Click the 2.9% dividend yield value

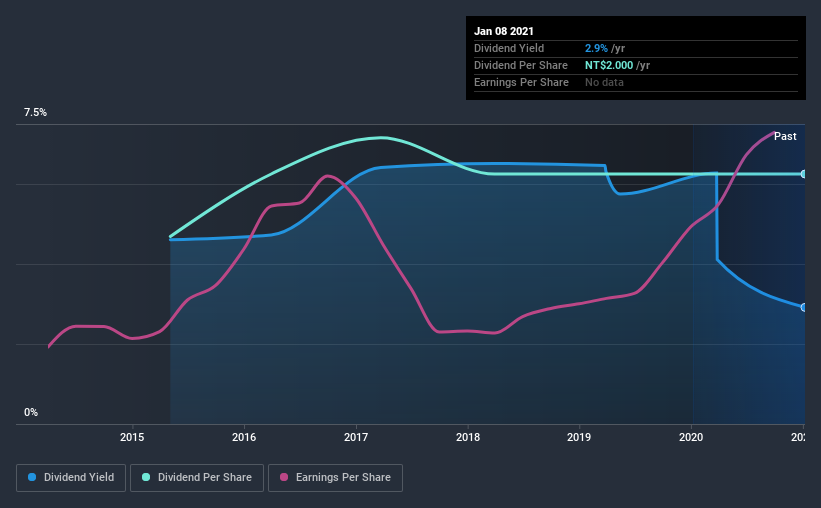point(596,48)
